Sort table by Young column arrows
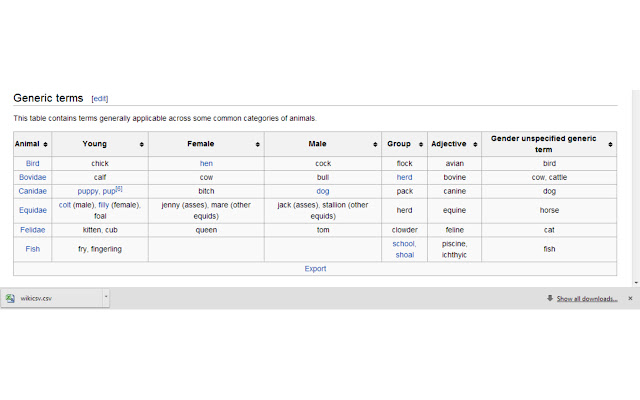Viewport: 640px width, 400px height. click(142, 144)
